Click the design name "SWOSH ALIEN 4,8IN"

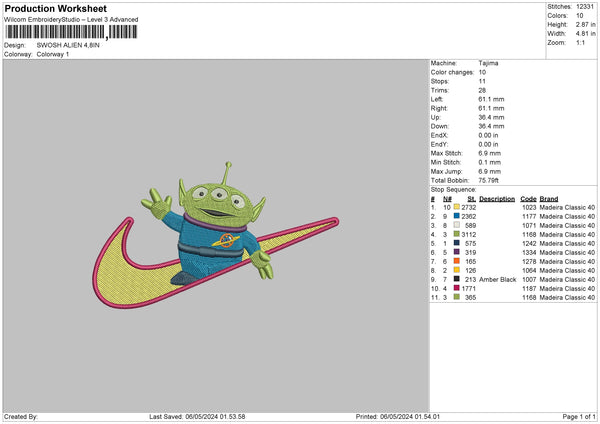tap(68, 45)
